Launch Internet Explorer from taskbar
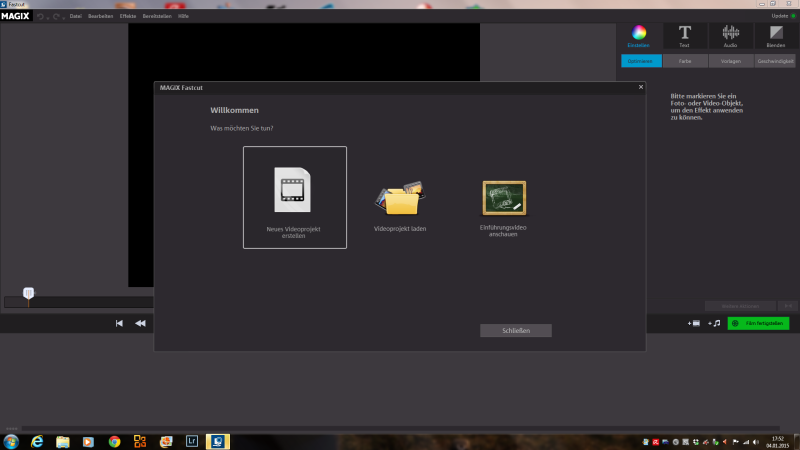Viewport: 800px width, 450px height. point(37,441)
